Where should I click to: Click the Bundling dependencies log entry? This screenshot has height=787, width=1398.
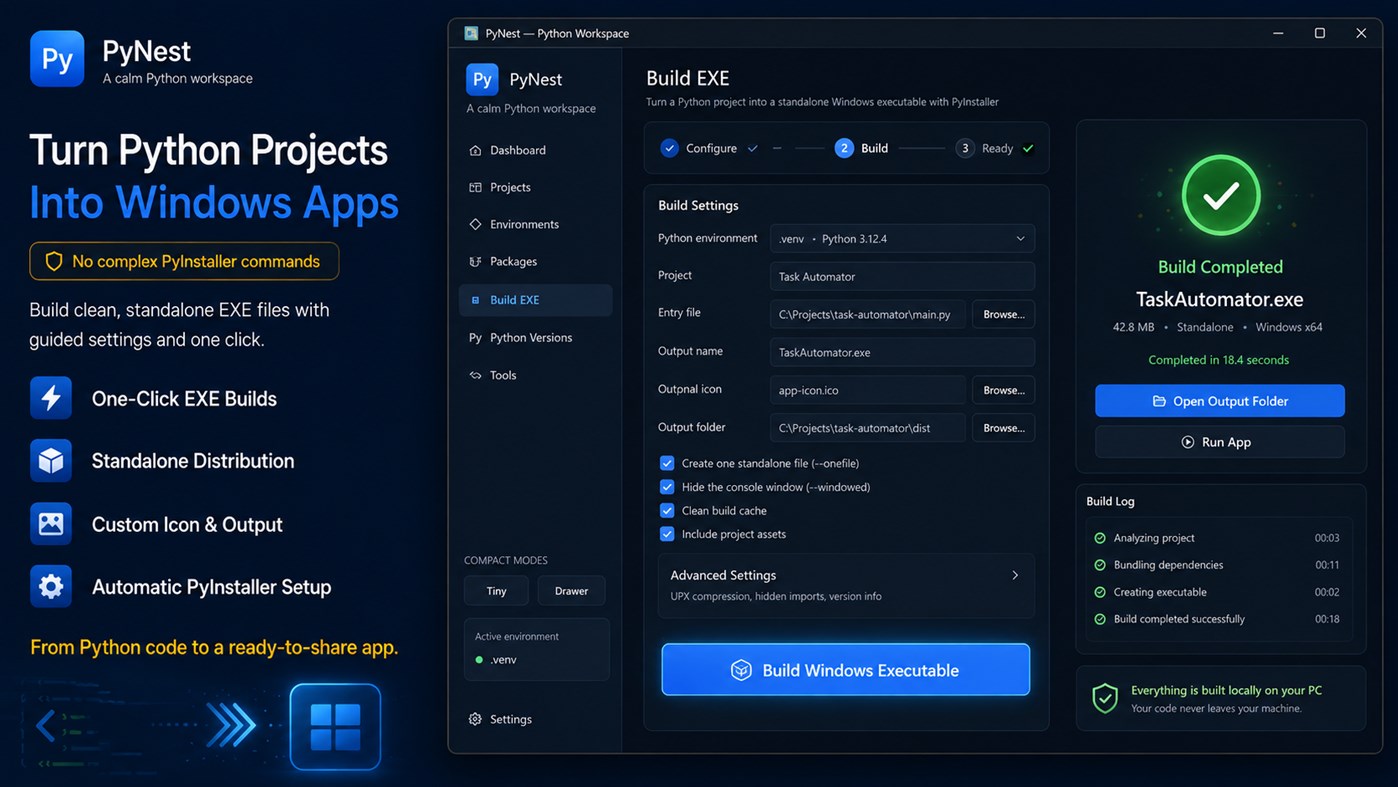pos(1217,565)
